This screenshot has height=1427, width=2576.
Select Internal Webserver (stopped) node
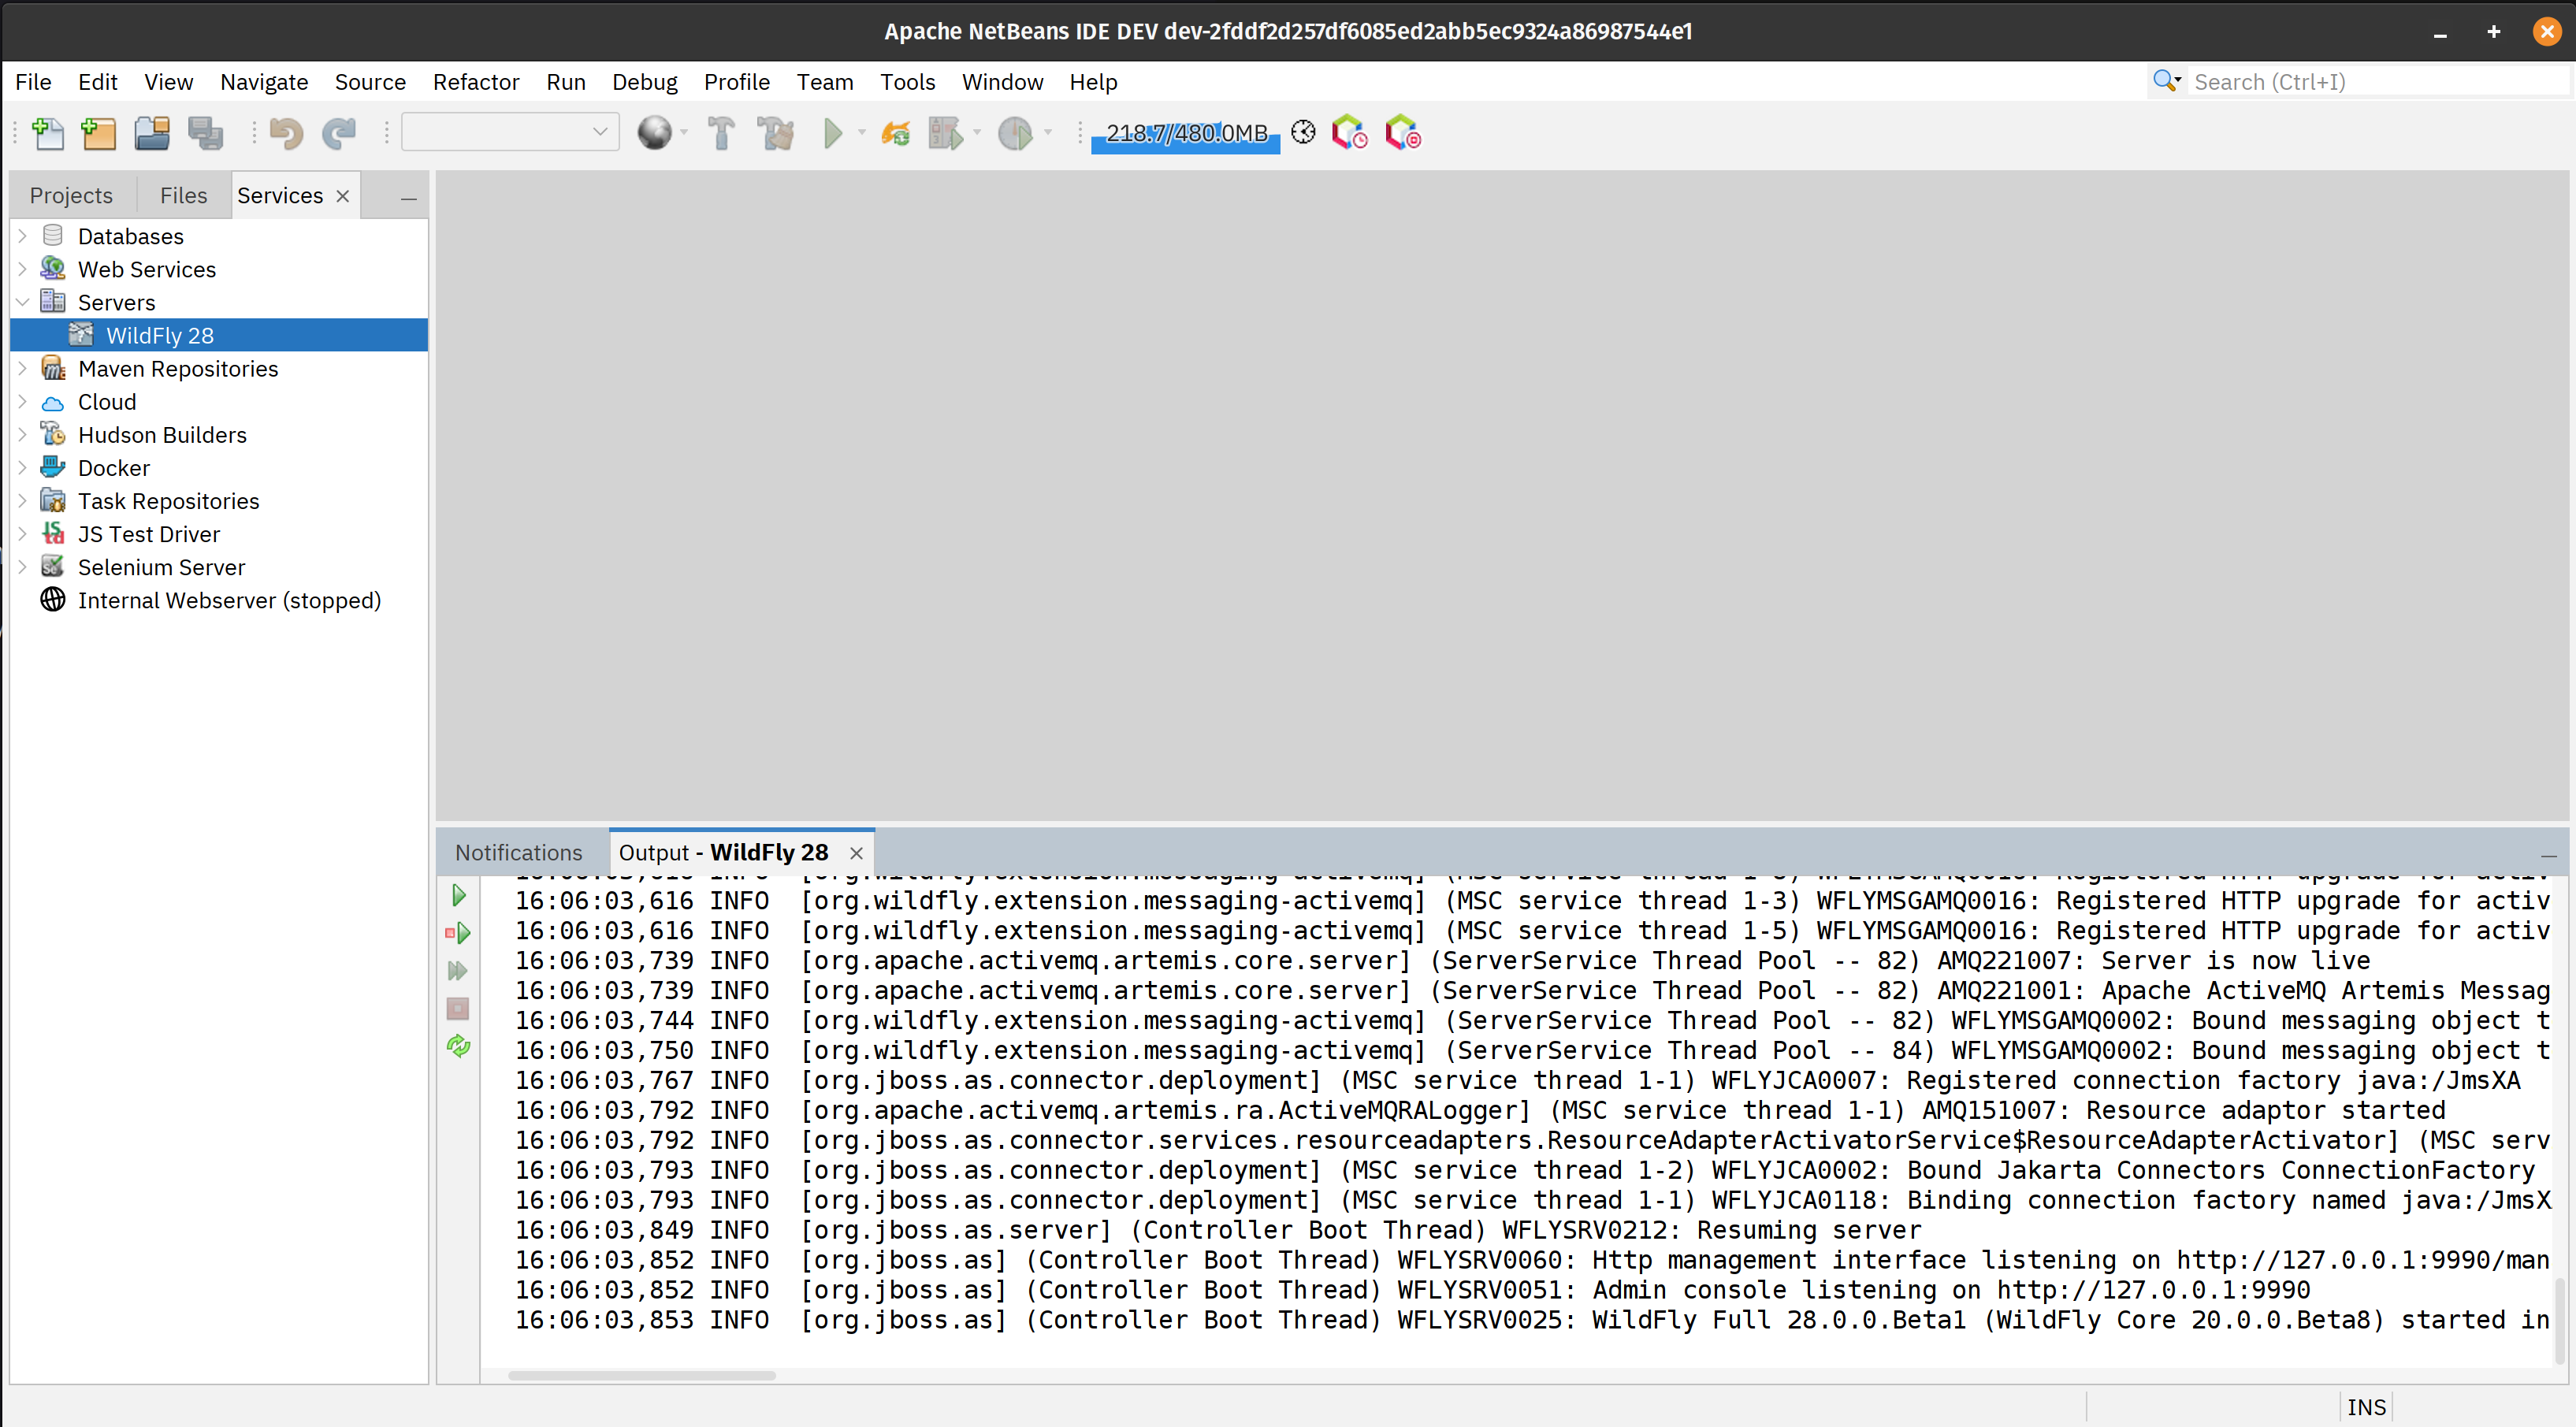(x=229, y=600)
